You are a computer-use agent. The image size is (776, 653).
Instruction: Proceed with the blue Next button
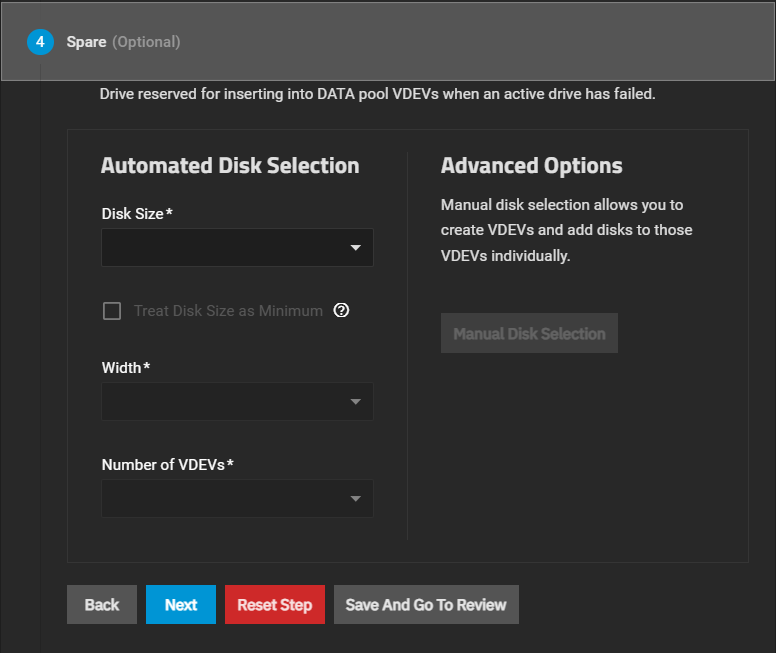coord(181,604)
